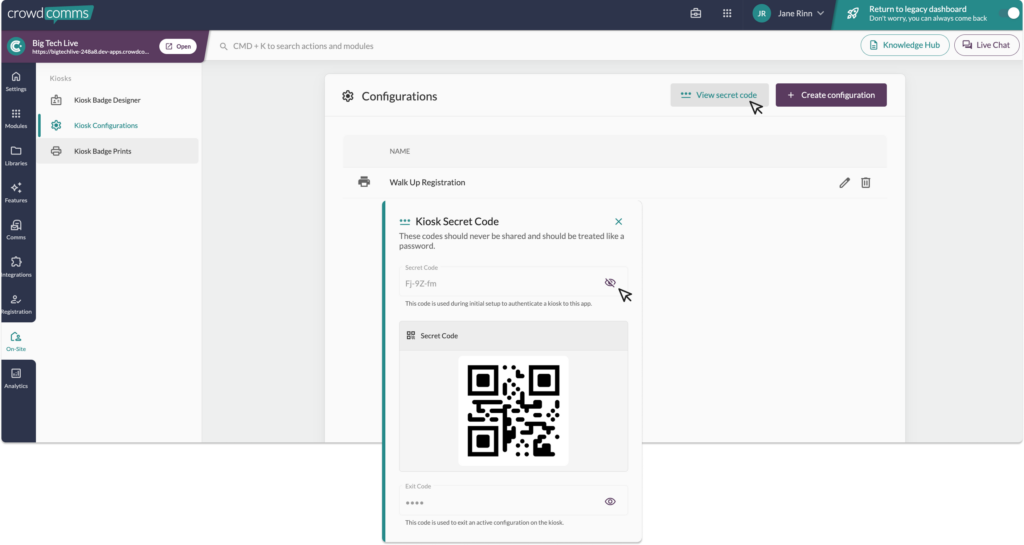Image resolution: width=1024 pixels, height=545 pixels.
Task: Close the Kiosk Secret Code dialog
Action: (618, 221)
